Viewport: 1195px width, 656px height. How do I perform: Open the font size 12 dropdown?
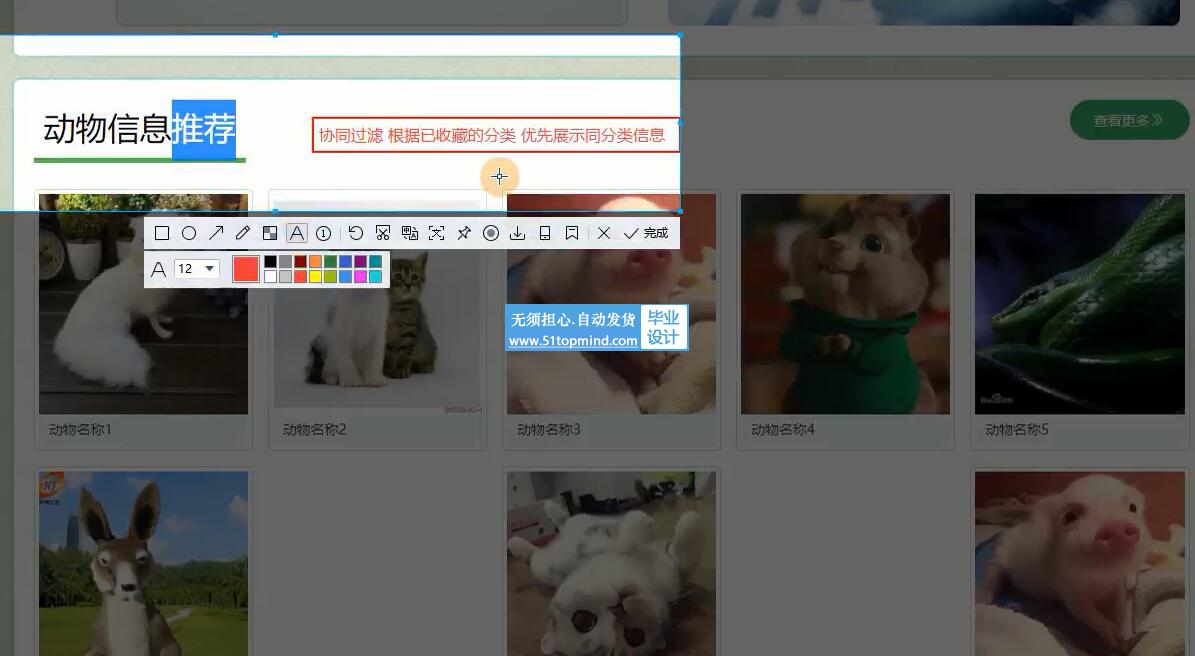coord(197,269)
